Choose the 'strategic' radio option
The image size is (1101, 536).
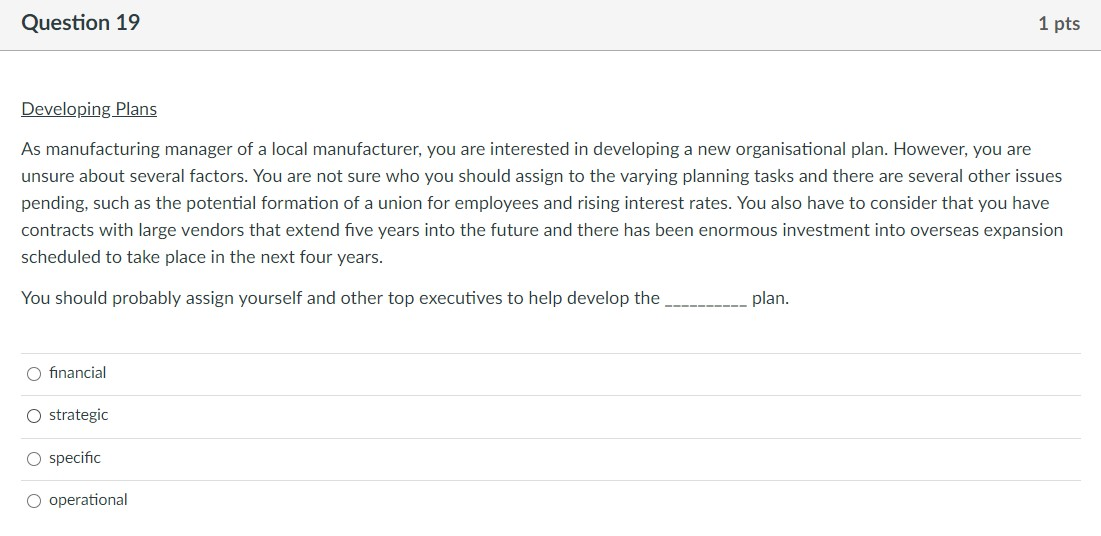tap(35, 416)
